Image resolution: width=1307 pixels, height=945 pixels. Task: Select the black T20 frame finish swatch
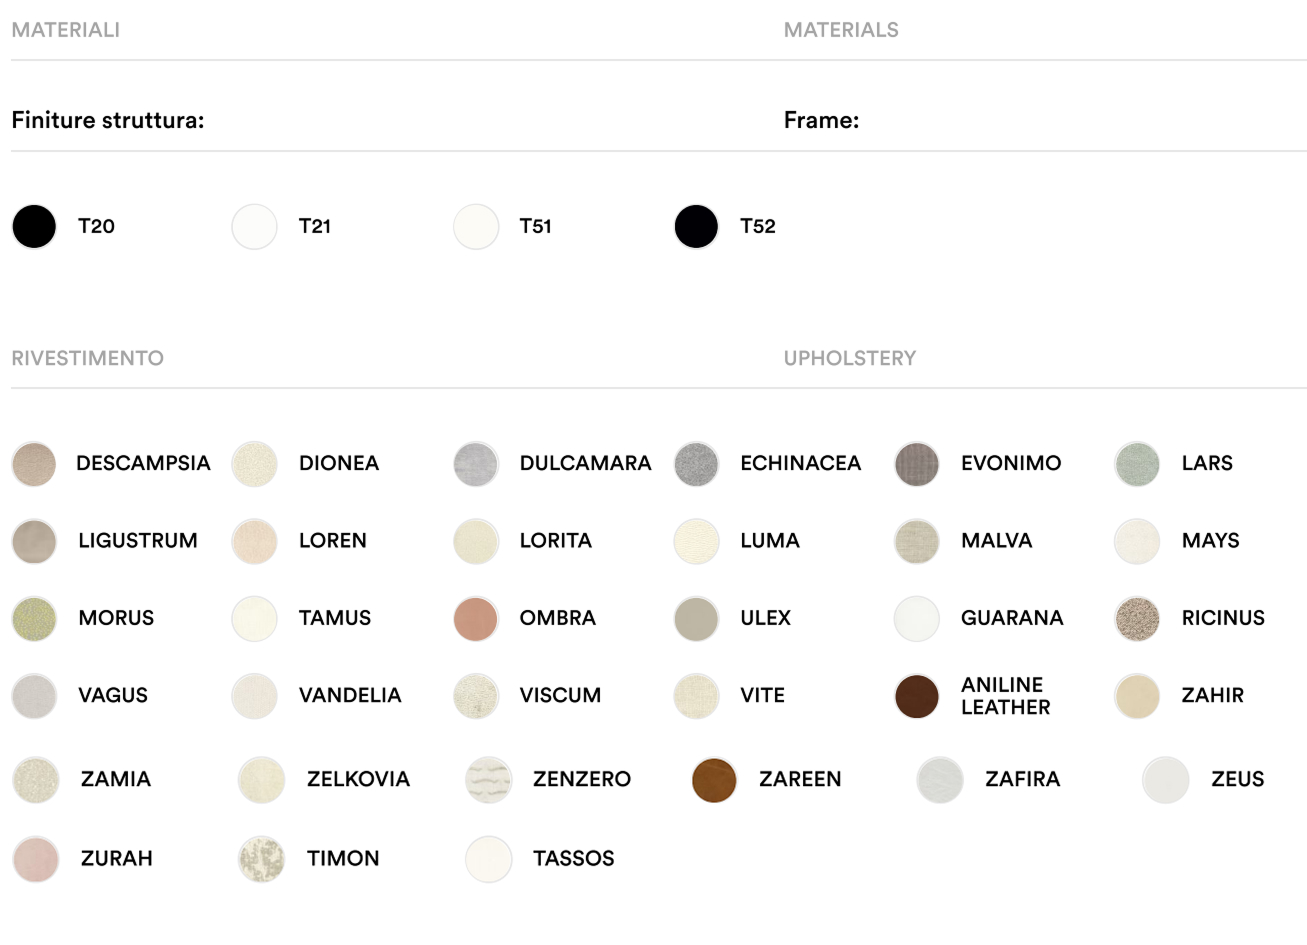(x=34, y=227)
